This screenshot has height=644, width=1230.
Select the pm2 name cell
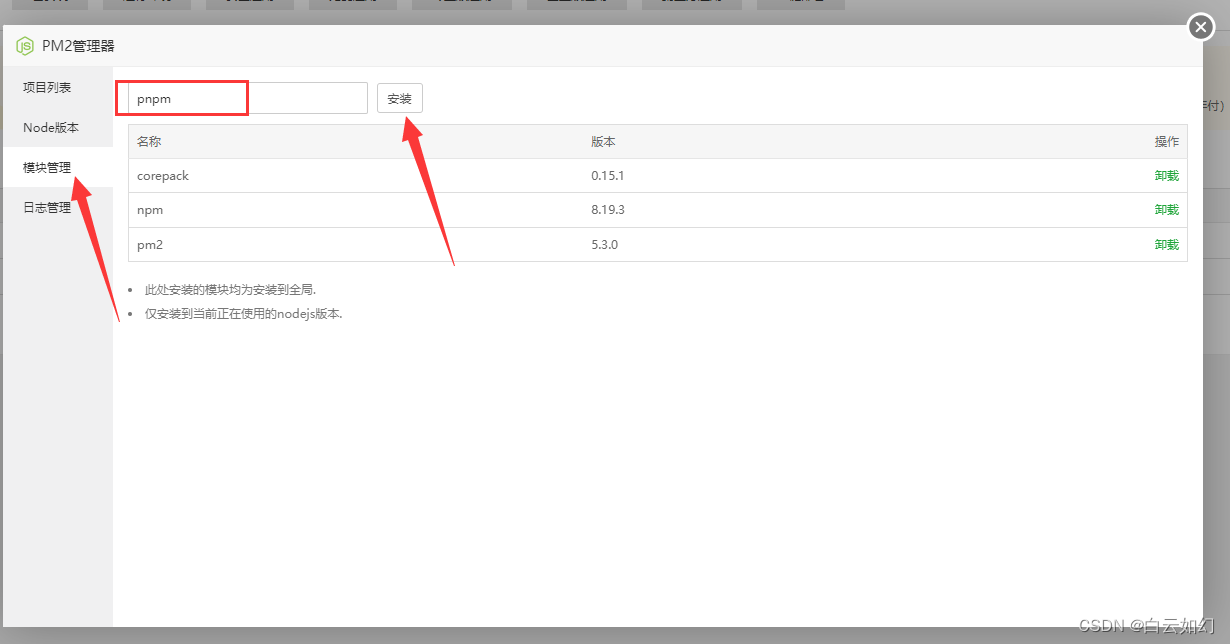coord(150,244)
